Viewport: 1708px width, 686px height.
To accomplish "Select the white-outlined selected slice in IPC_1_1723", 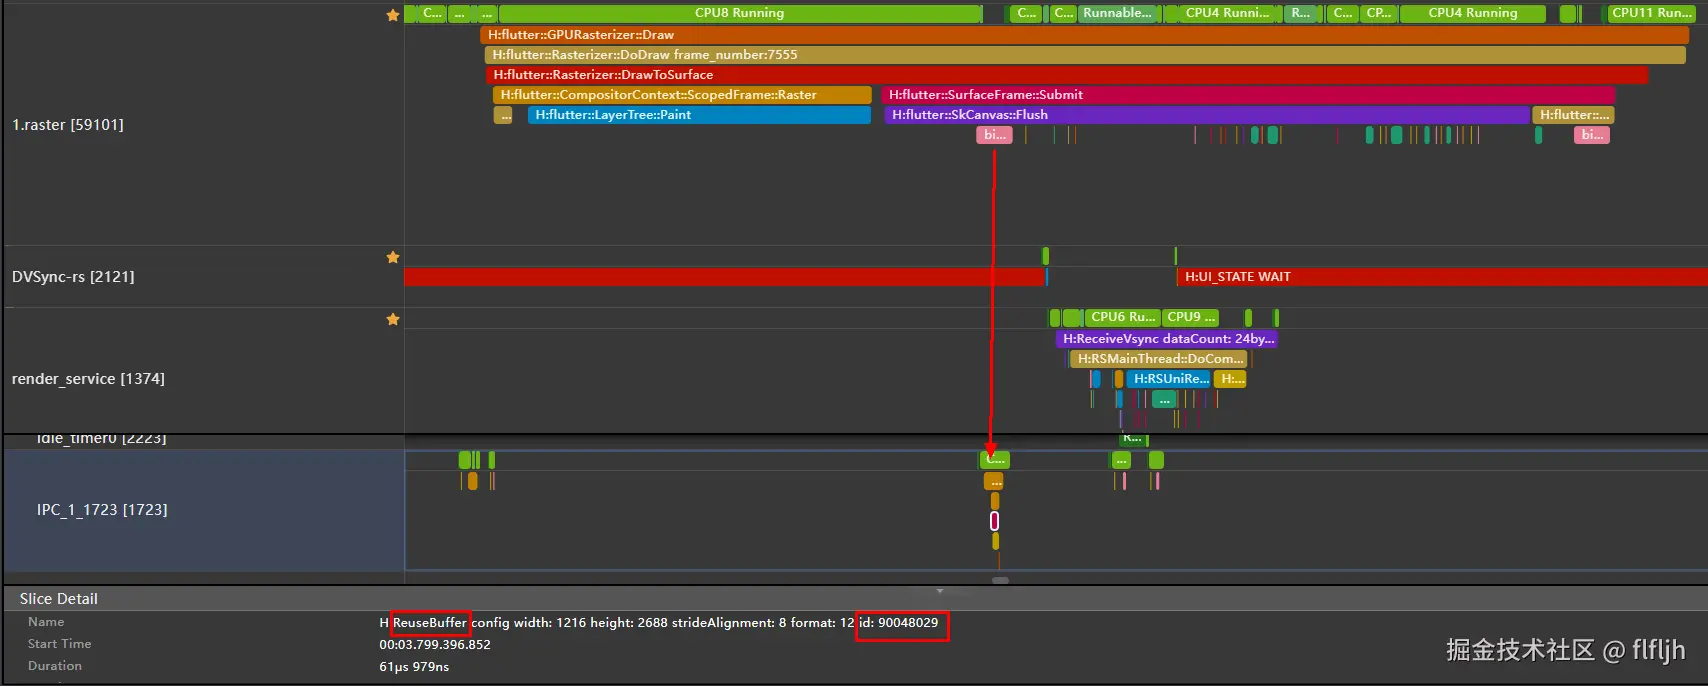I will (x=995, y=521).
